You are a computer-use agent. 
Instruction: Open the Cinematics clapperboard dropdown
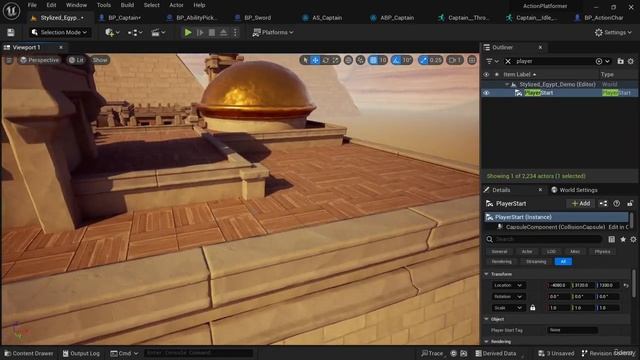pyautogui.click(x=158, y=32)
